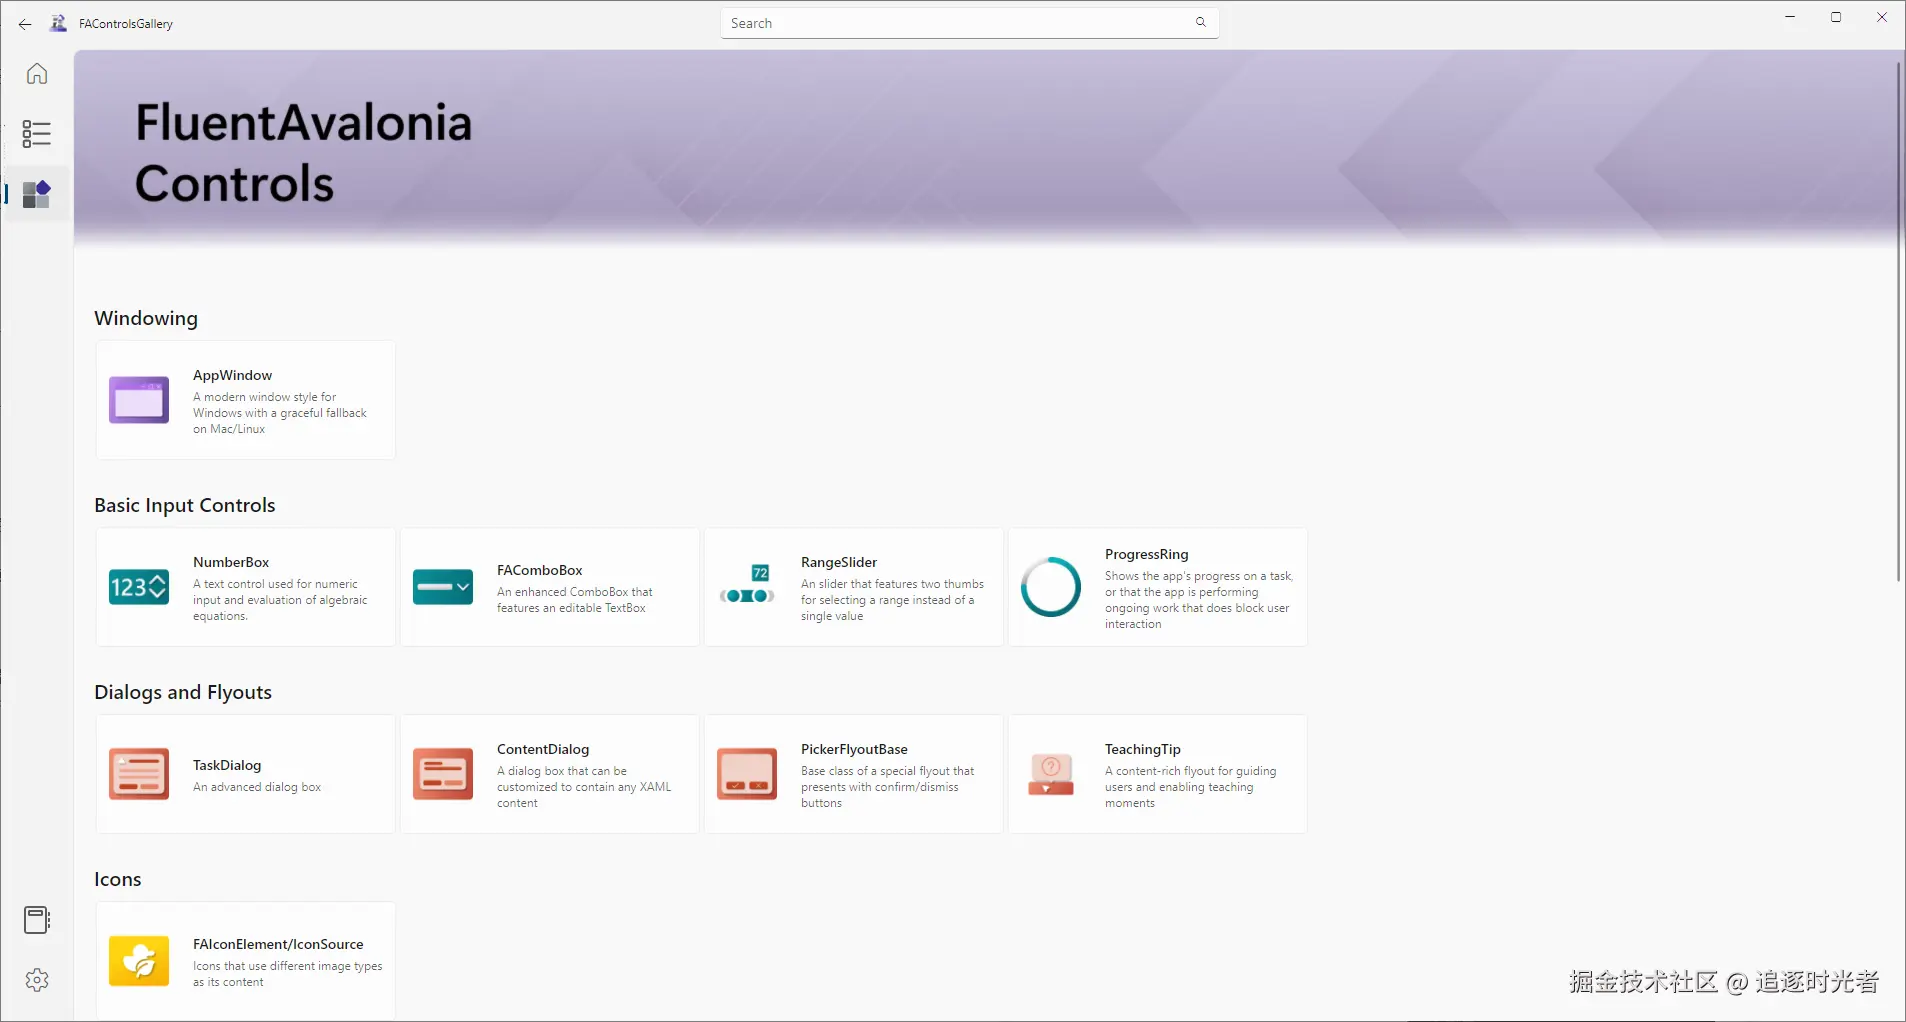The image size is (1906, 1022).
Task: Click the FAControlsGallery app icon
Action: coord(59,23)
